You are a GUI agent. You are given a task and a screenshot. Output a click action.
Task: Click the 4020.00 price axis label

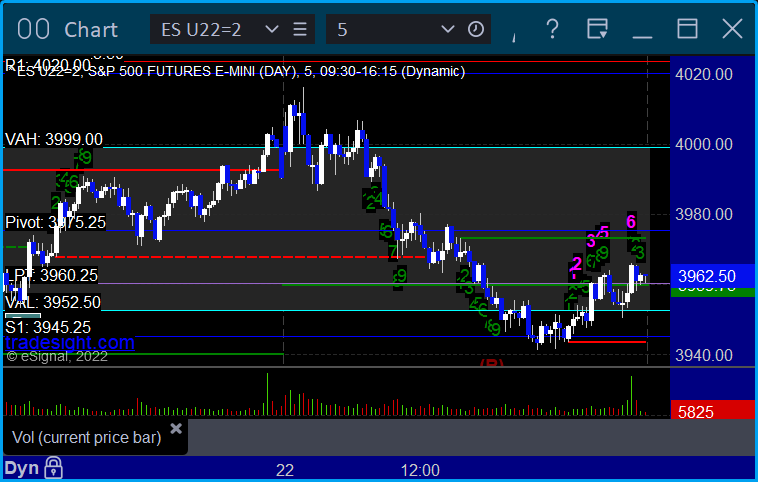pyautogui.click(x=704, y=74)
